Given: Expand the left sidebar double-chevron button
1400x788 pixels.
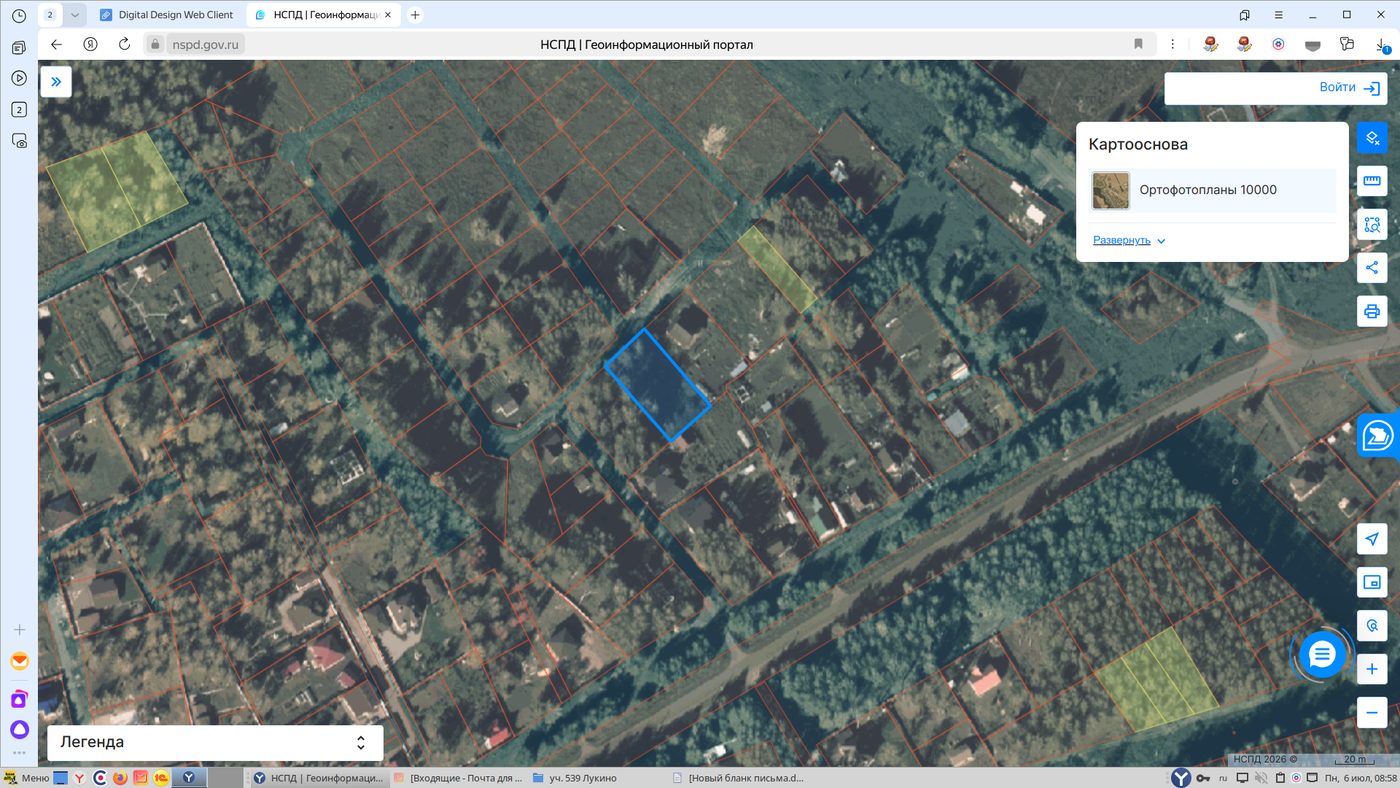Looking at the screenshot, I should pyautogui.click(x=56, y=83).
